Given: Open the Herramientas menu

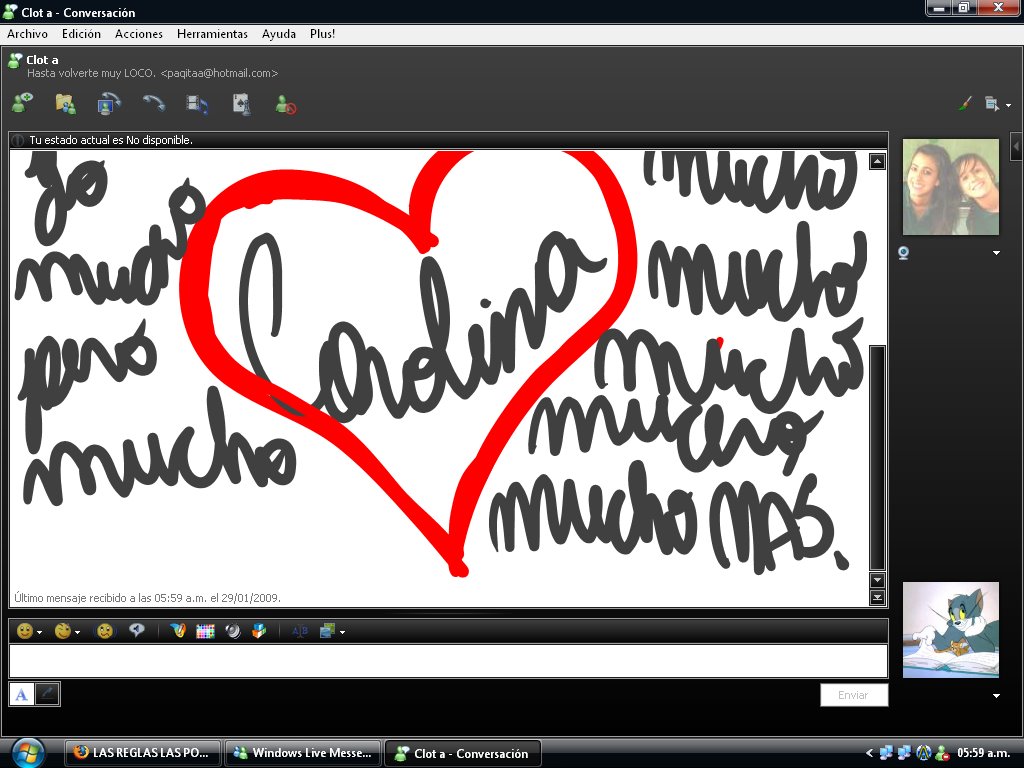Looking at the screenshot, I should (212, 34).
